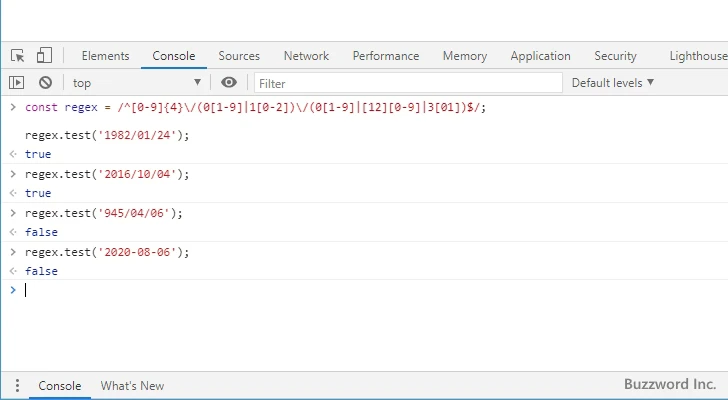Open the drawer's three-dot menu
This screenshot has width=728, height=400.
17,385
